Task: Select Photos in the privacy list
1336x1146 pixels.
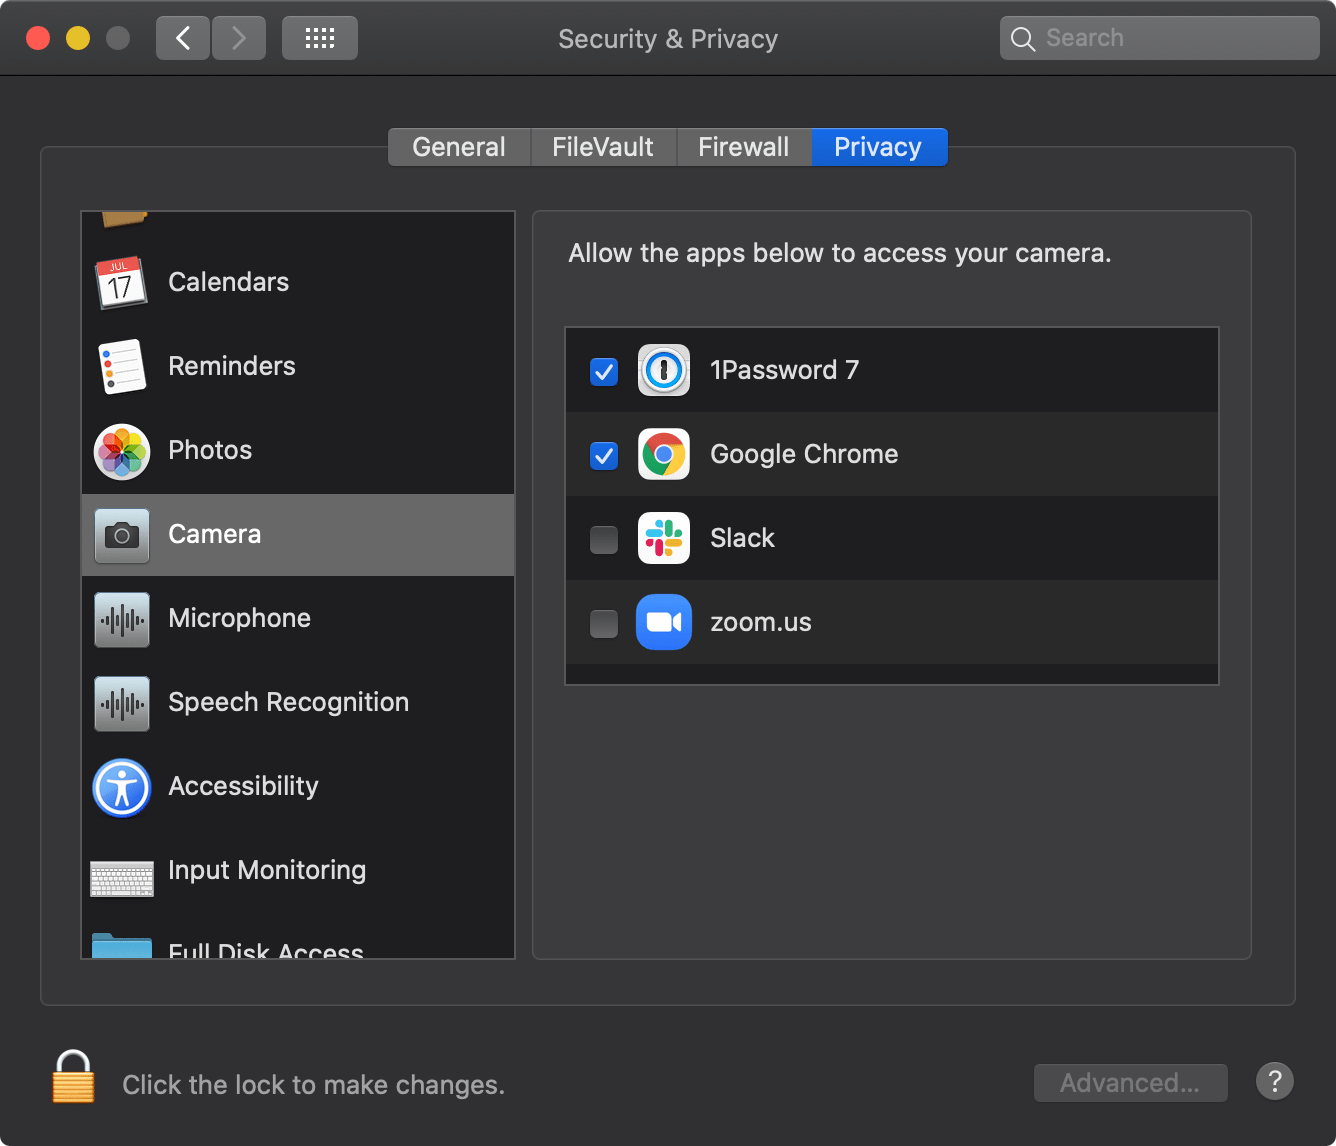Action: pyautogui.click(x=298, y=450)
